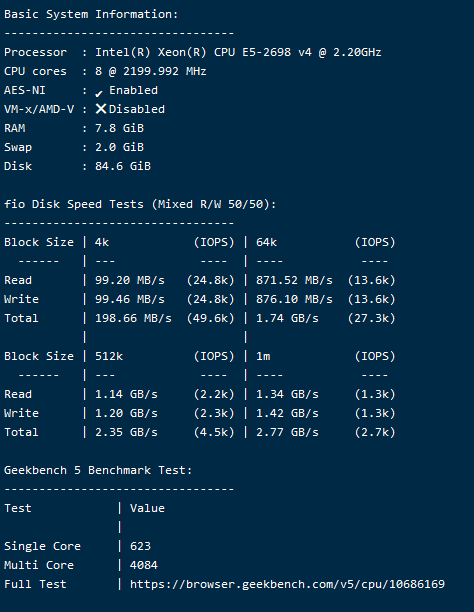Click the Multi Core score 4084

click(x=144, y=565)
